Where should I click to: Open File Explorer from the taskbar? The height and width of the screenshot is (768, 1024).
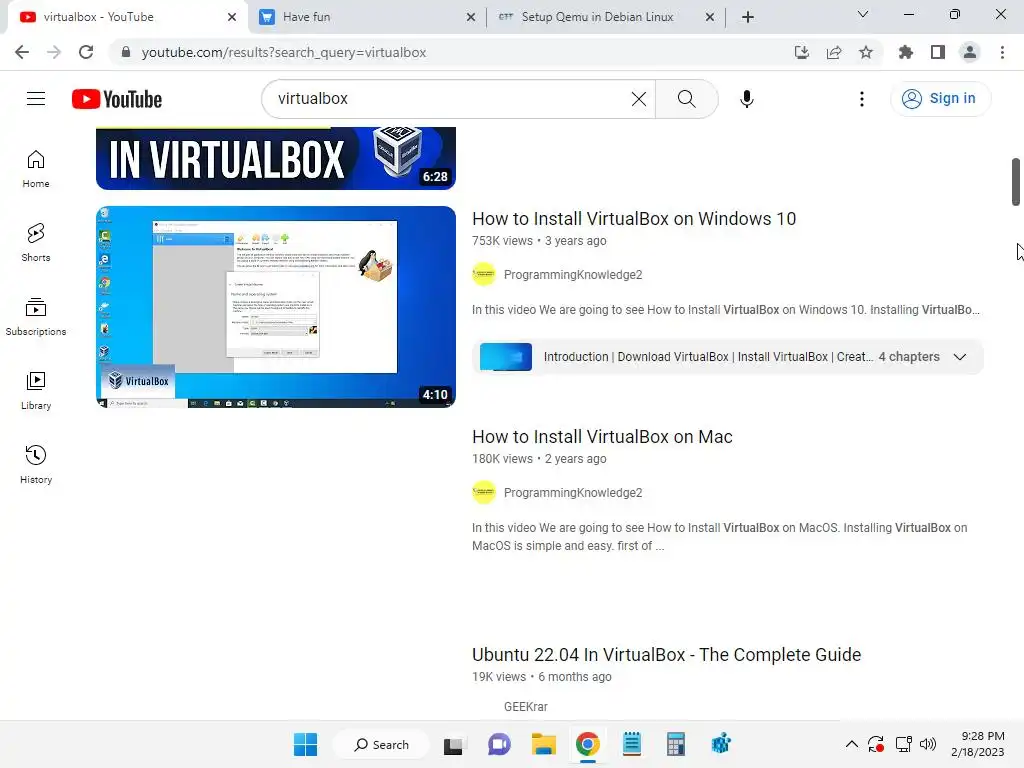[x=543, y=744]
